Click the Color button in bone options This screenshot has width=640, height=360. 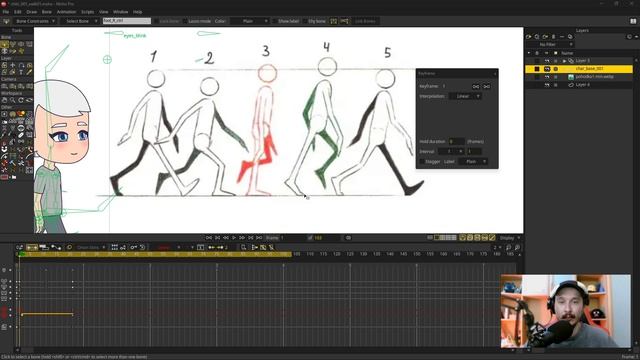(x=220, y=21)
